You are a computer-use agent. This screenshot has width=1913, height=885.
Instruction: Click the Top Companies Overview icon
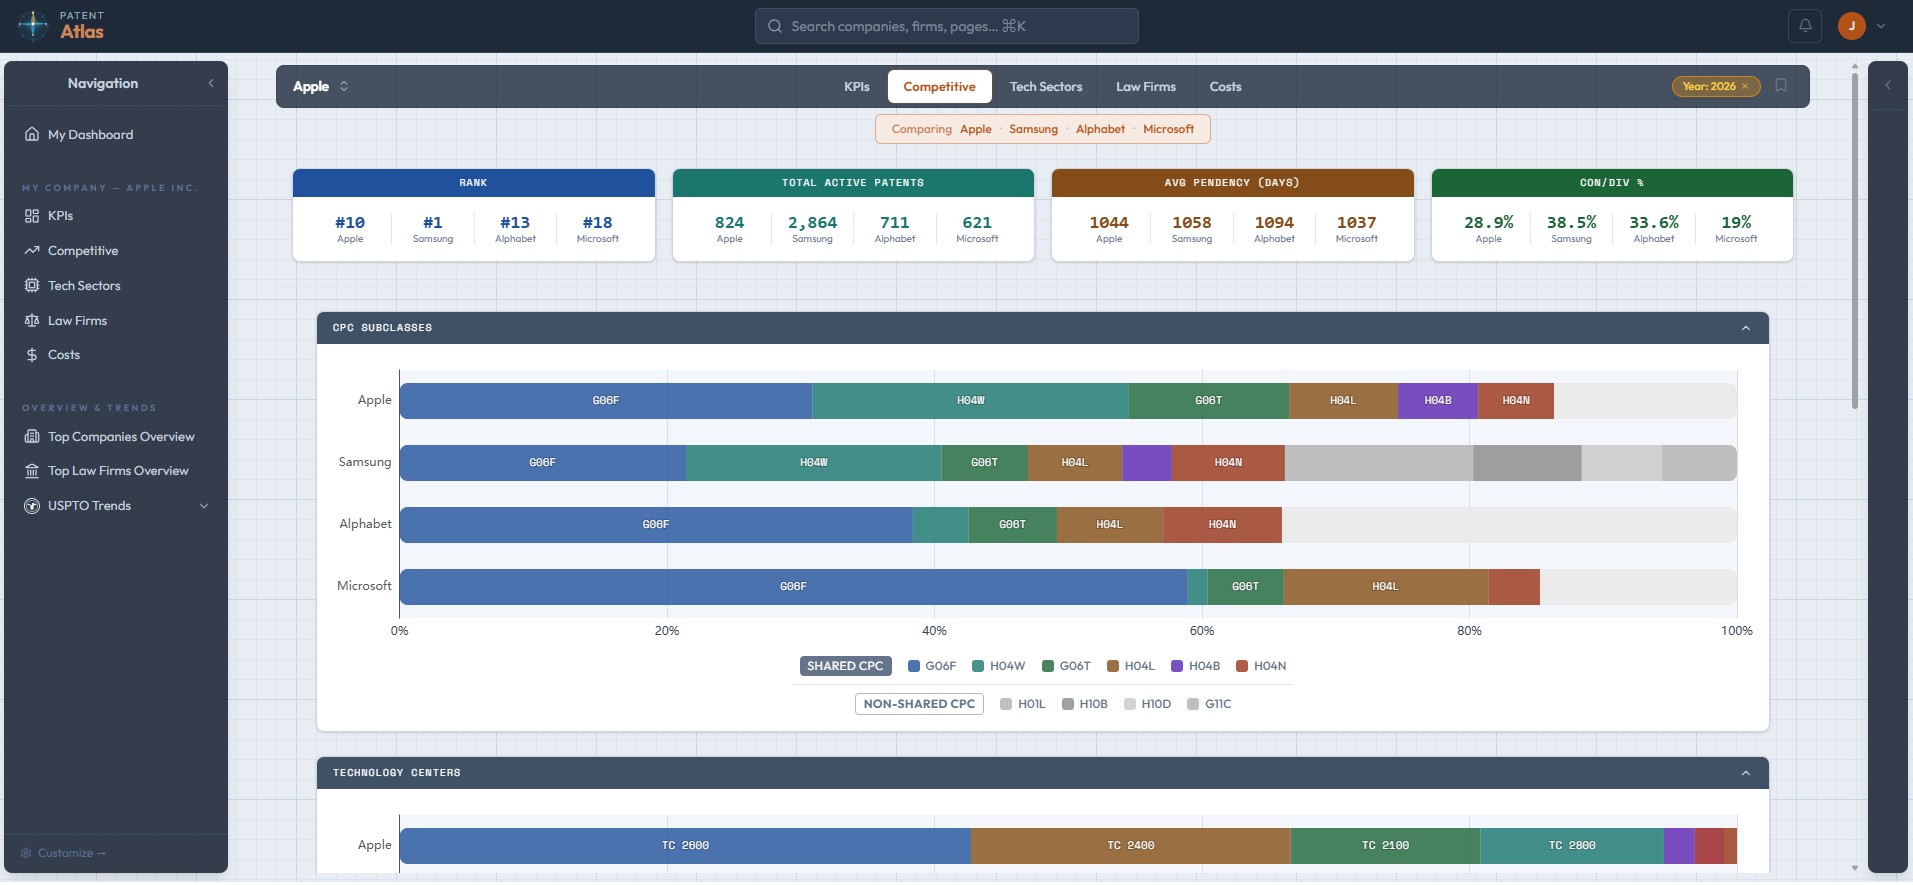click(32, 437)
